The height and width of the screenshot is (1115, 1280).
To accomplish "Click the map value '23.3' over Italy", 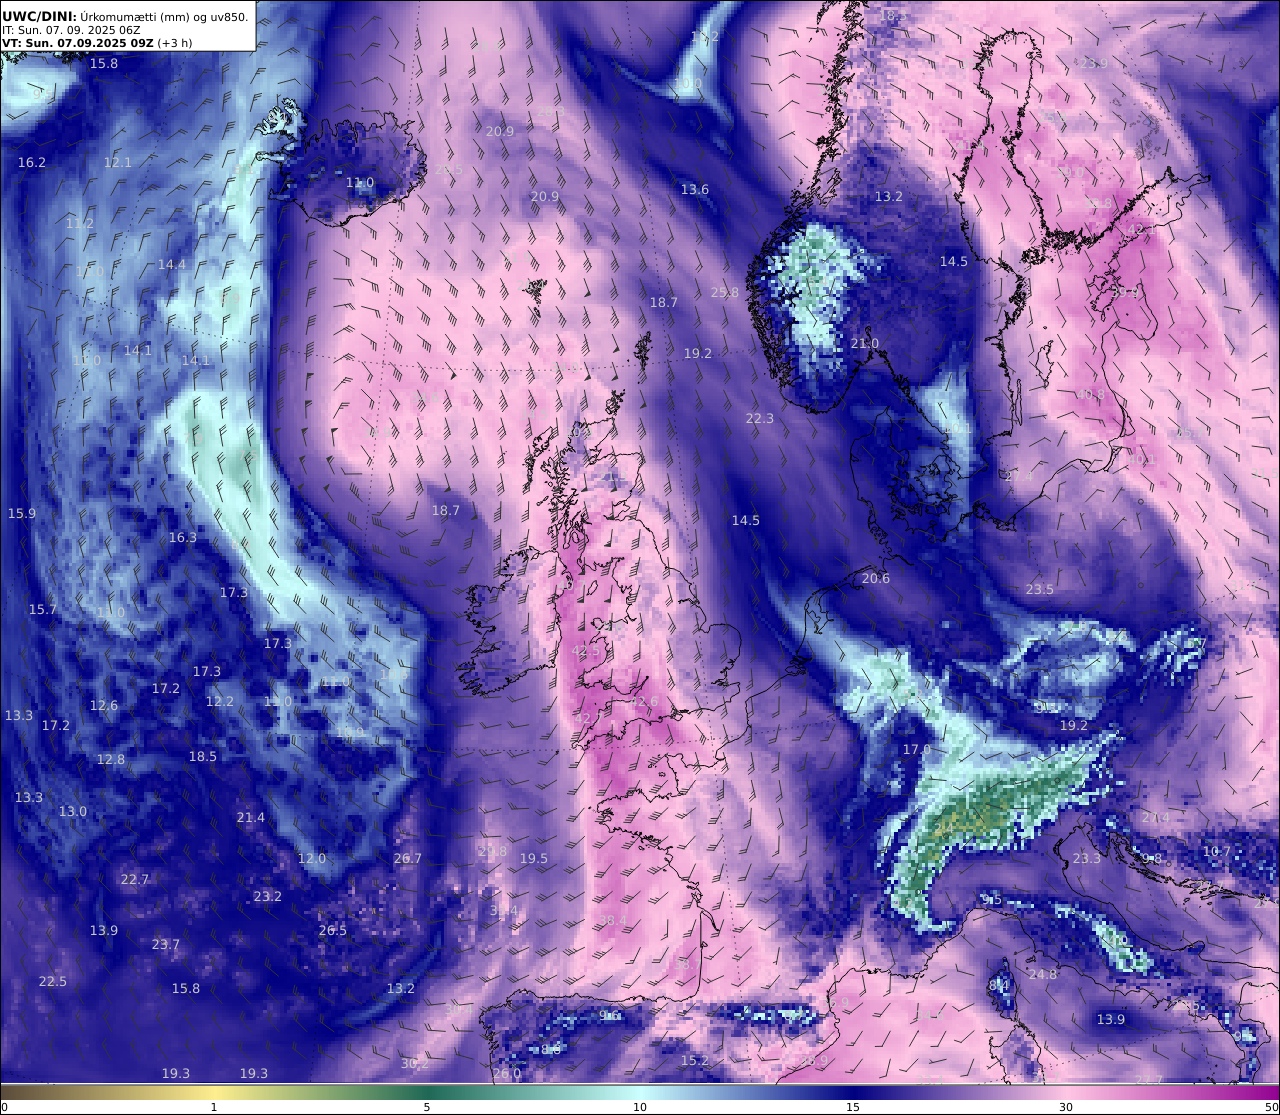I will pos(1087,858).
